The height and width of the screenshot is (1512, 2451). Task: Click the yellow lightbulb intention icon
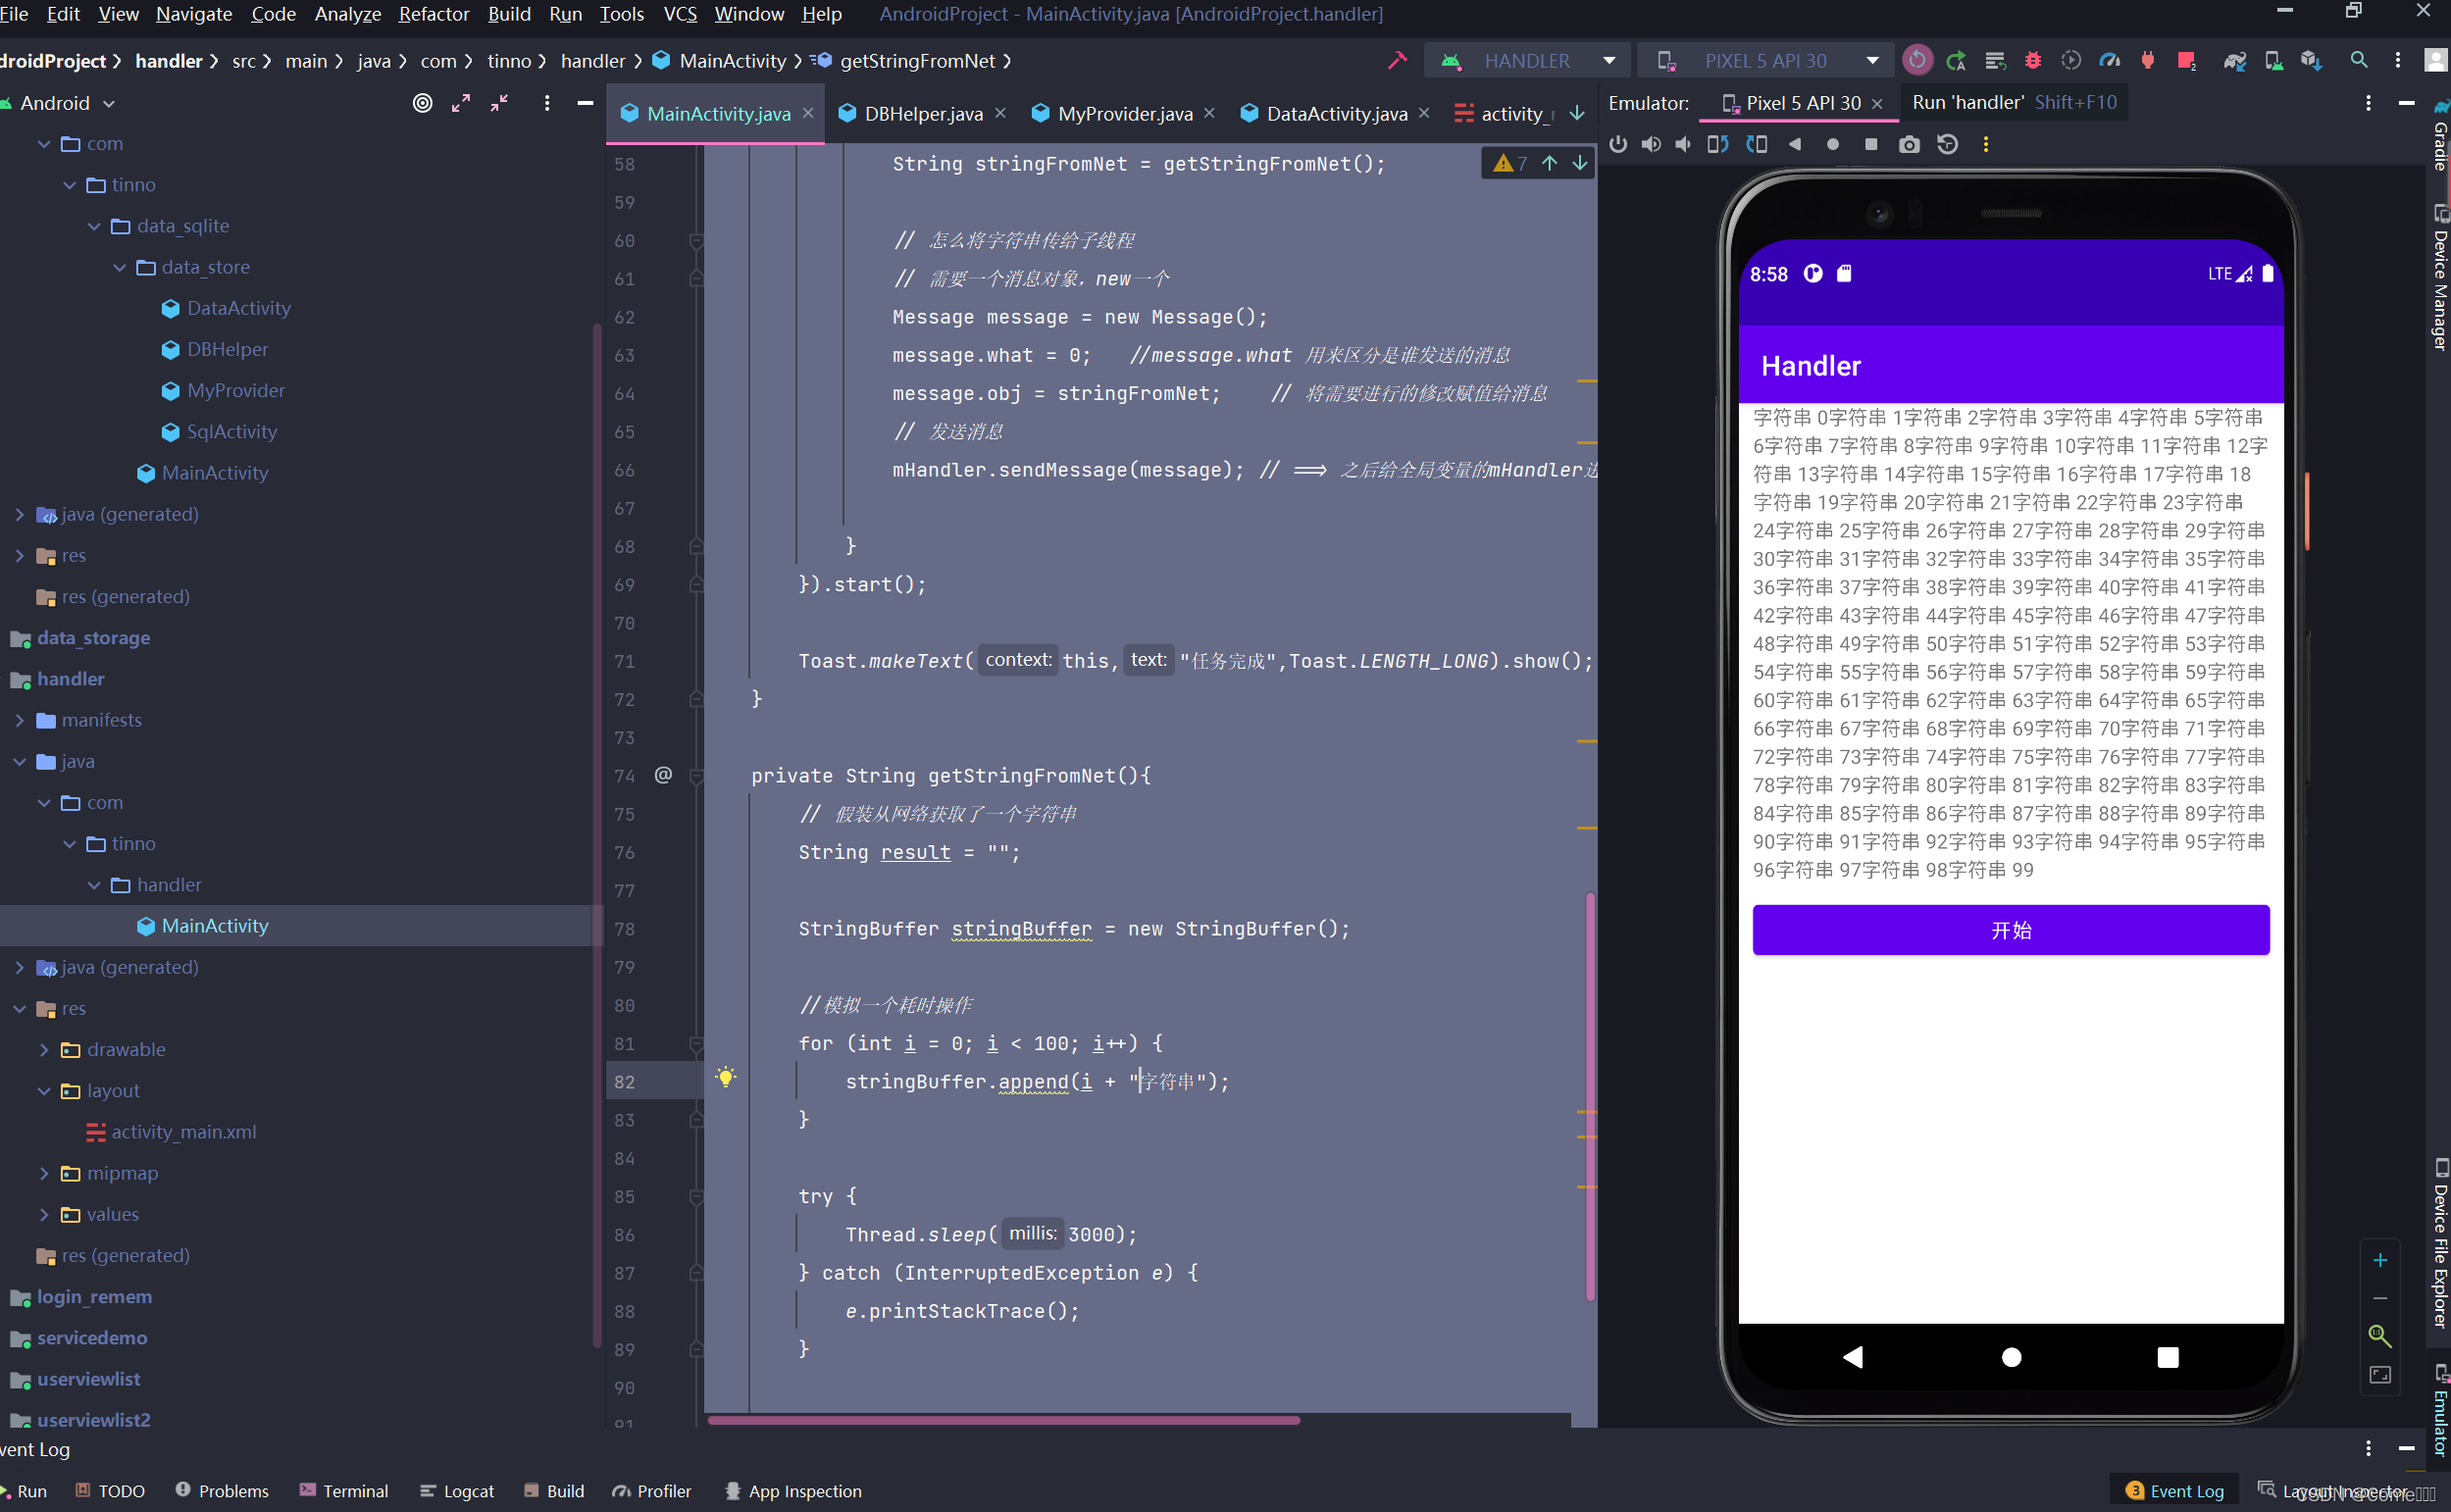point(726,1077)
